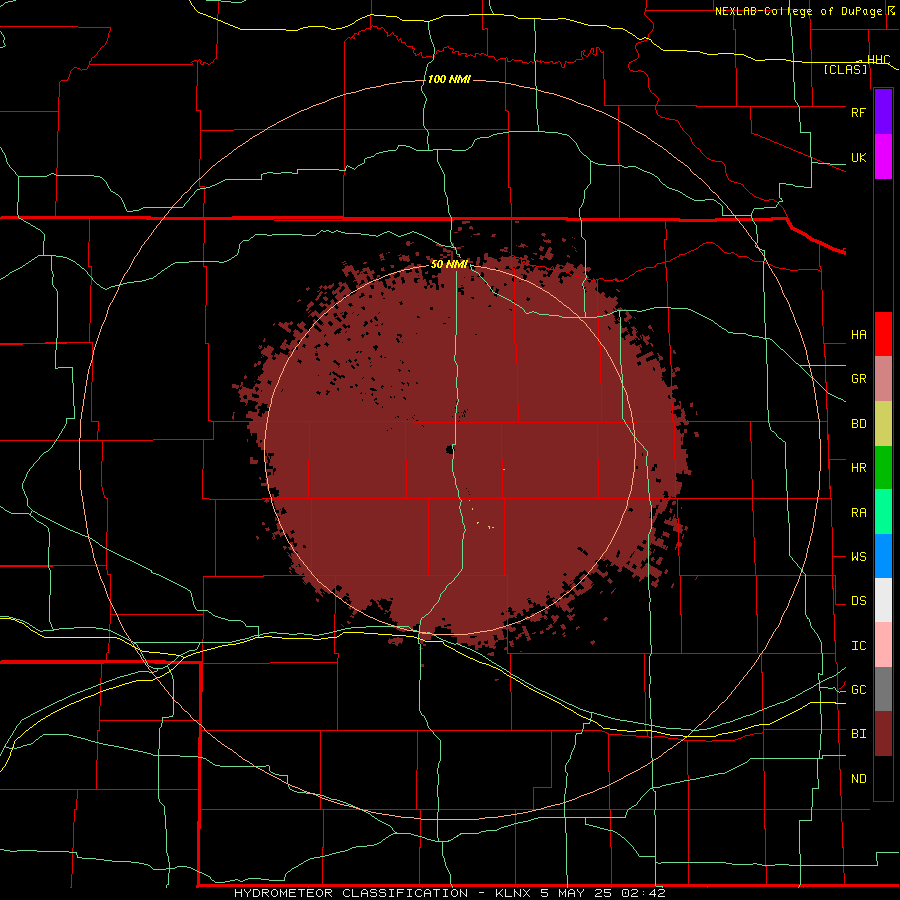Screen dimensions: 900x900
Task: Click the GC gray legend swatch
Action: coord(883,689)
